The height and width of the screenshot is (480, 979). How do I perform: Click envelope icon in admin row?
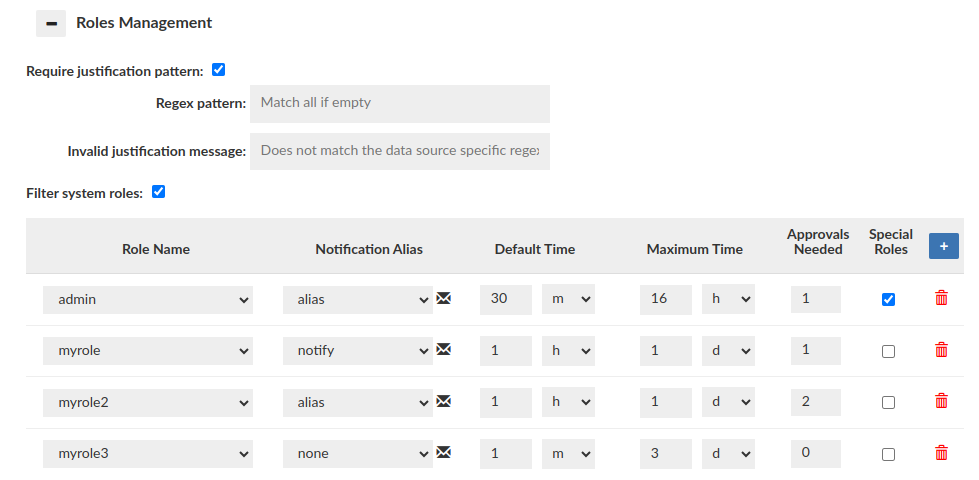444,298
